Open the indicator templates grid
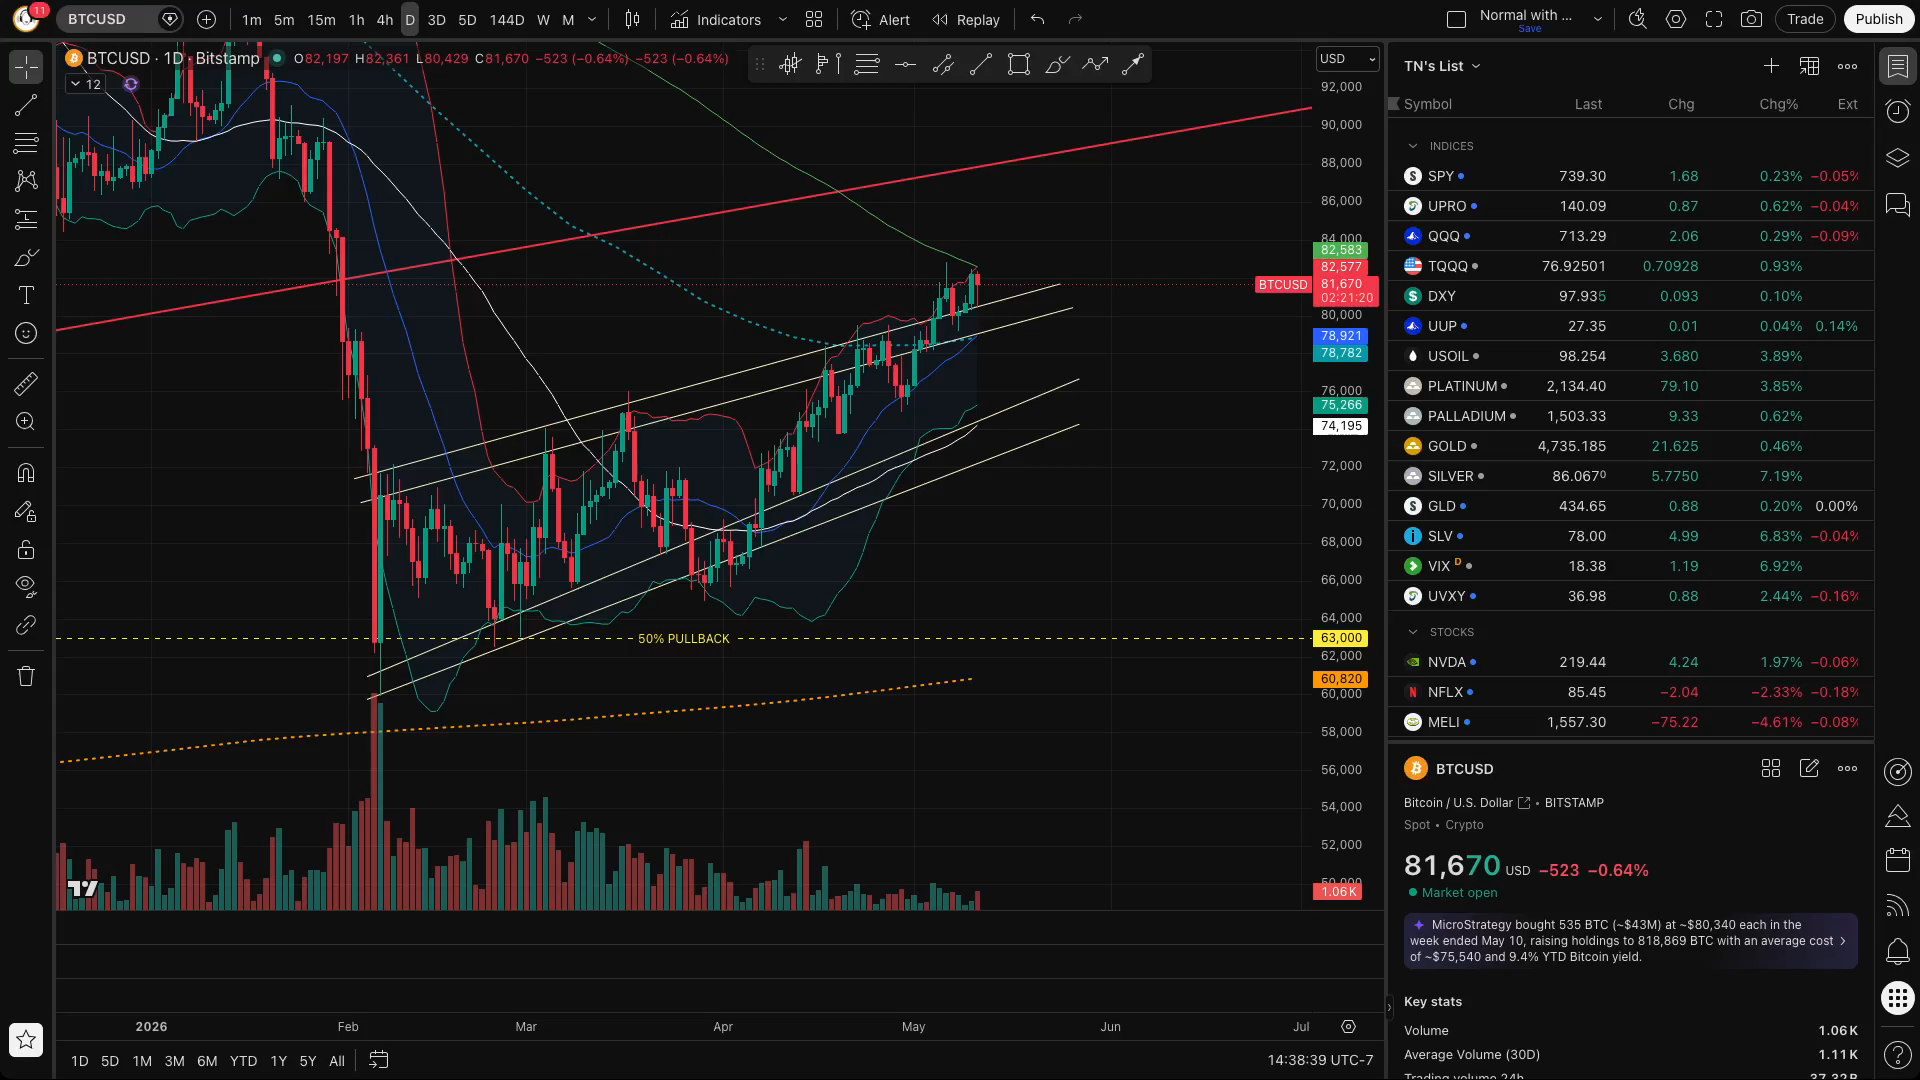The width and height of the screenshot is (1920, 1080). tap(814, 19)
